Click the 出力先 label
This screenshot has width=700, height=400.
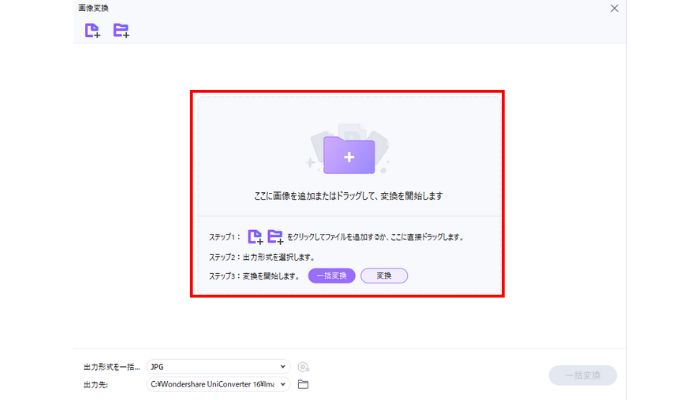[96, 384]
